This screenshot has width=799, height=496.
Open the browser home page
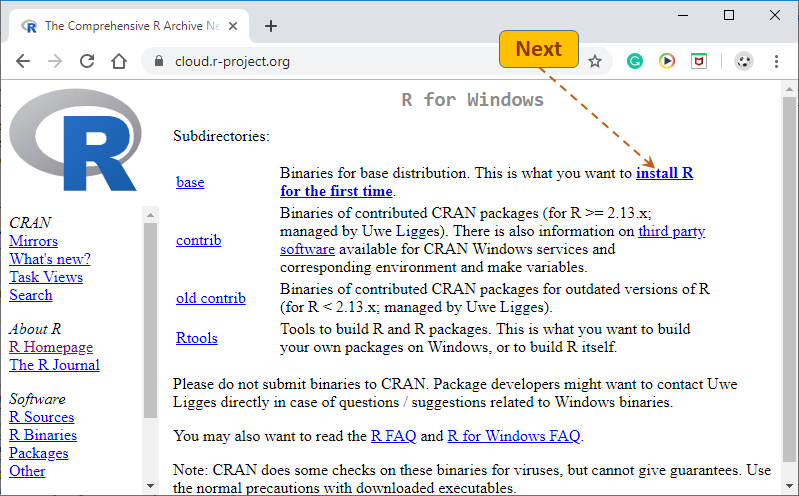point(119,61)
